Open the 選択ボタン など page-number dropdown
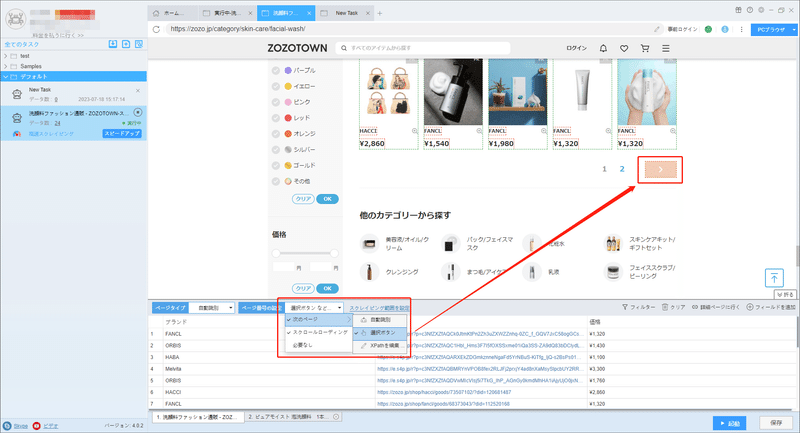This screenshot has height=433, width=800. 313,308
